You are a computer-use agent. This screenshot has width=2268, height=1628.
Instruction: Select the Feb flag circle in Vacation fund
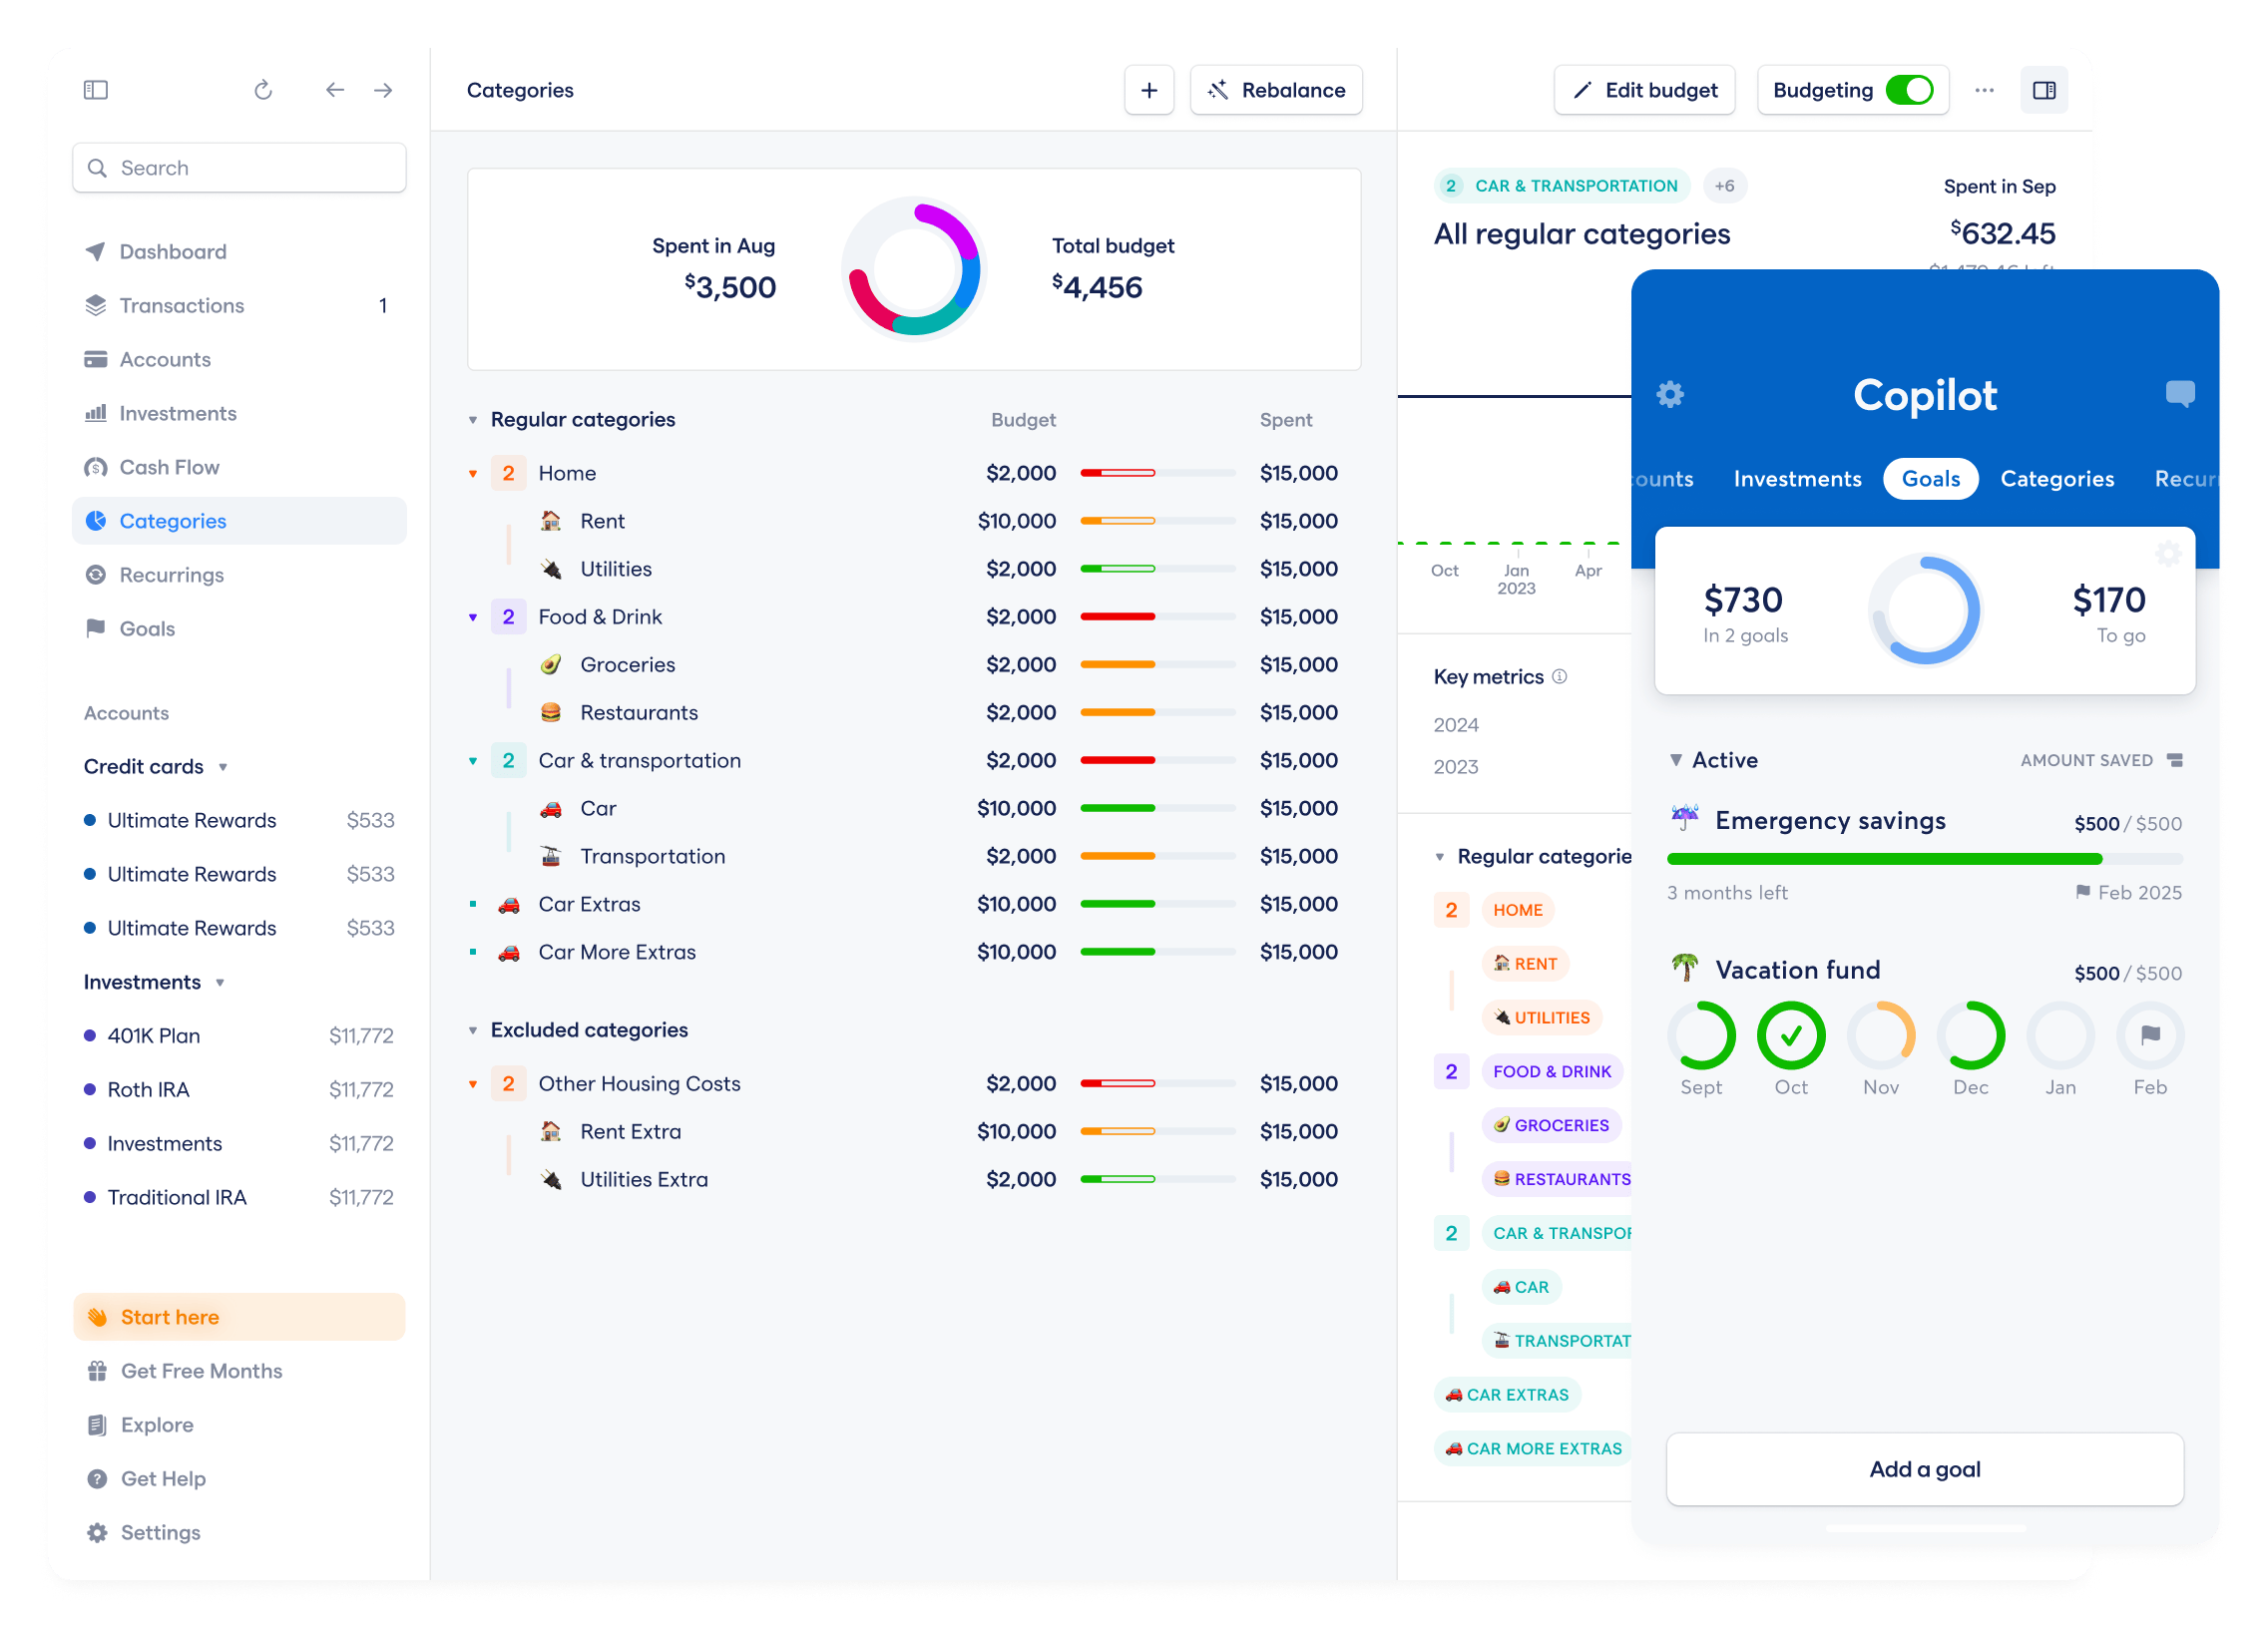click(x=2150, y=1035)
